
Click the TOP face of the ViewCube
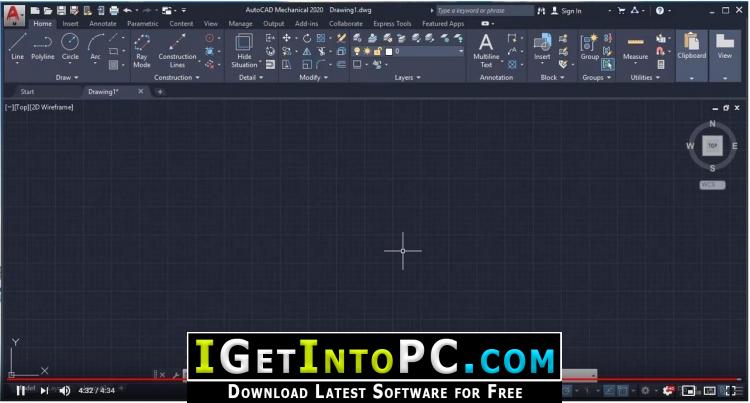[x=712, y=145]
